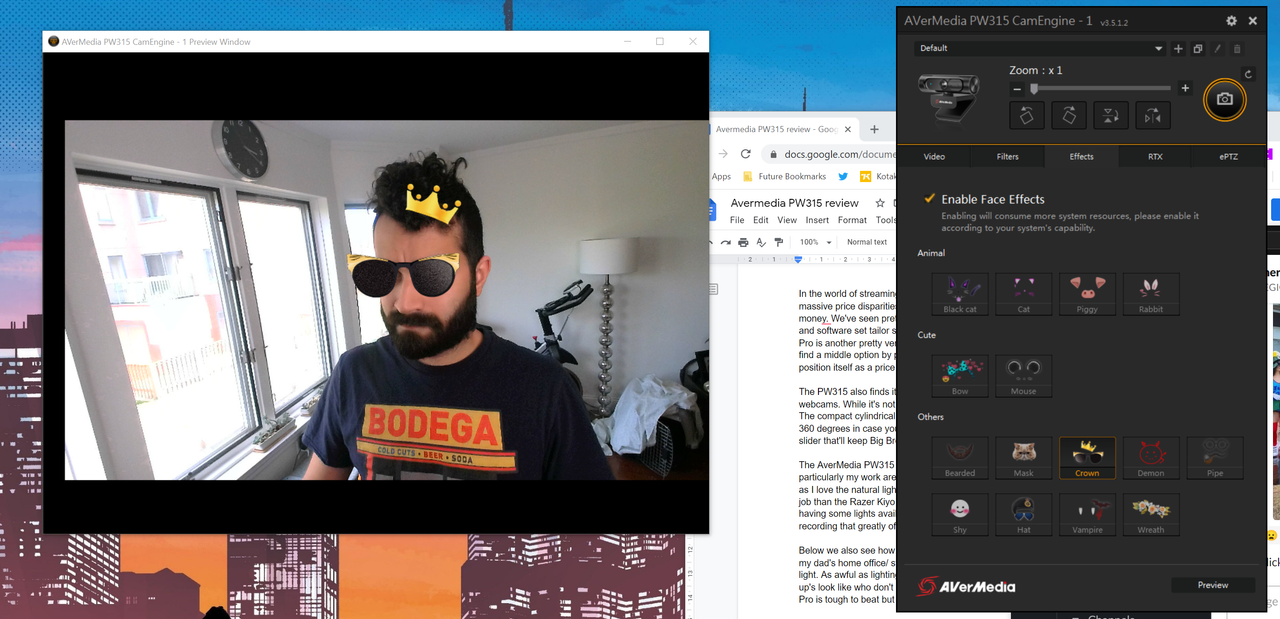1280x619 pixels.
Task: Flip the image vertically
Action: coord(1110,115)
